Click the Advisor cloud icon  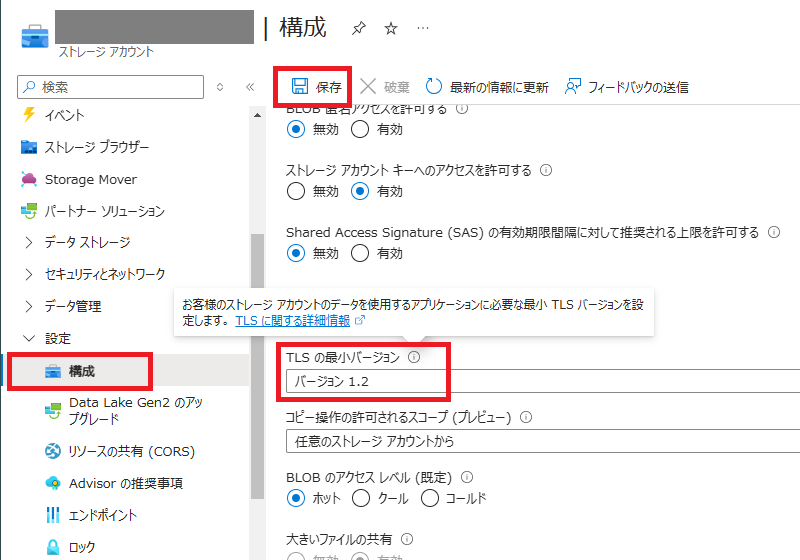[53, 483]
